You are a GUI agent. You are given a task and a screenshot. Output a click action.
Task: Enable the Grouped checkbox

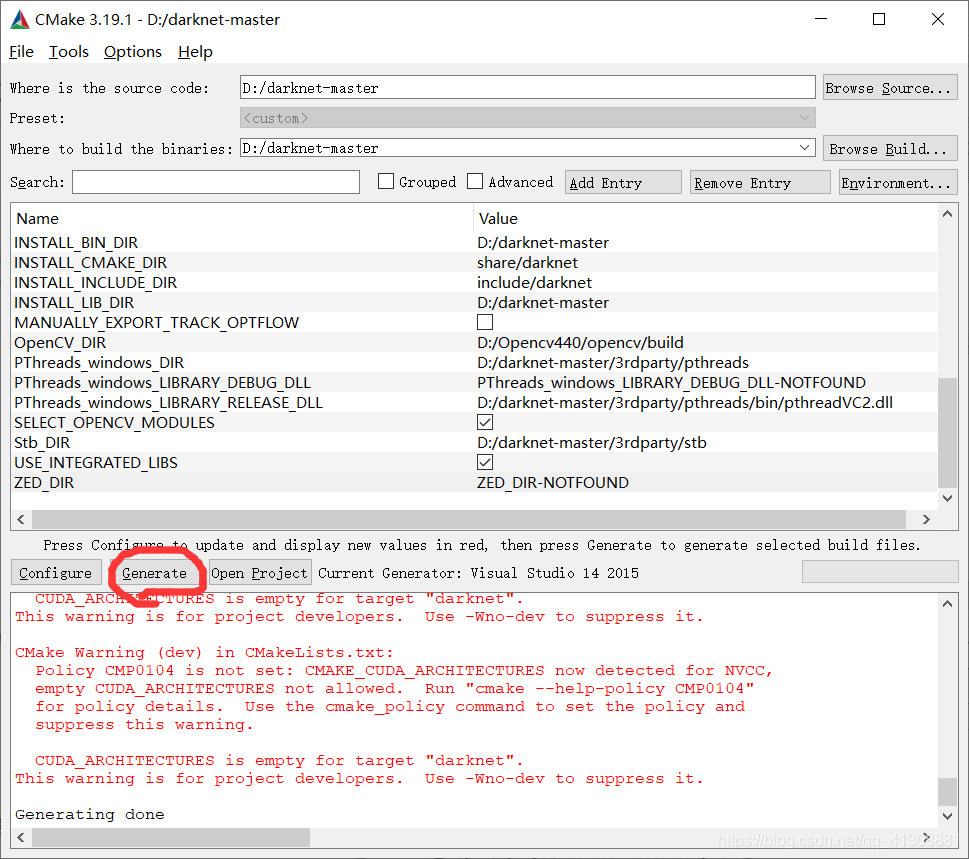click(x=386, y=181)
